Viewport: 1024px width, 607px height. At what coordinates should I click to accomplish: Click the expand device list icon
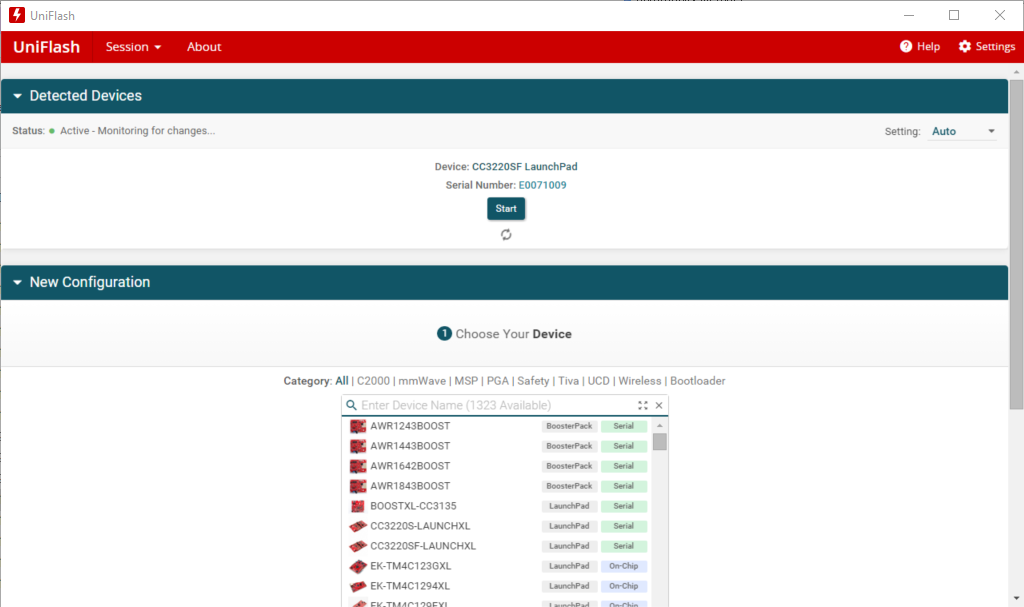point(643,405)
